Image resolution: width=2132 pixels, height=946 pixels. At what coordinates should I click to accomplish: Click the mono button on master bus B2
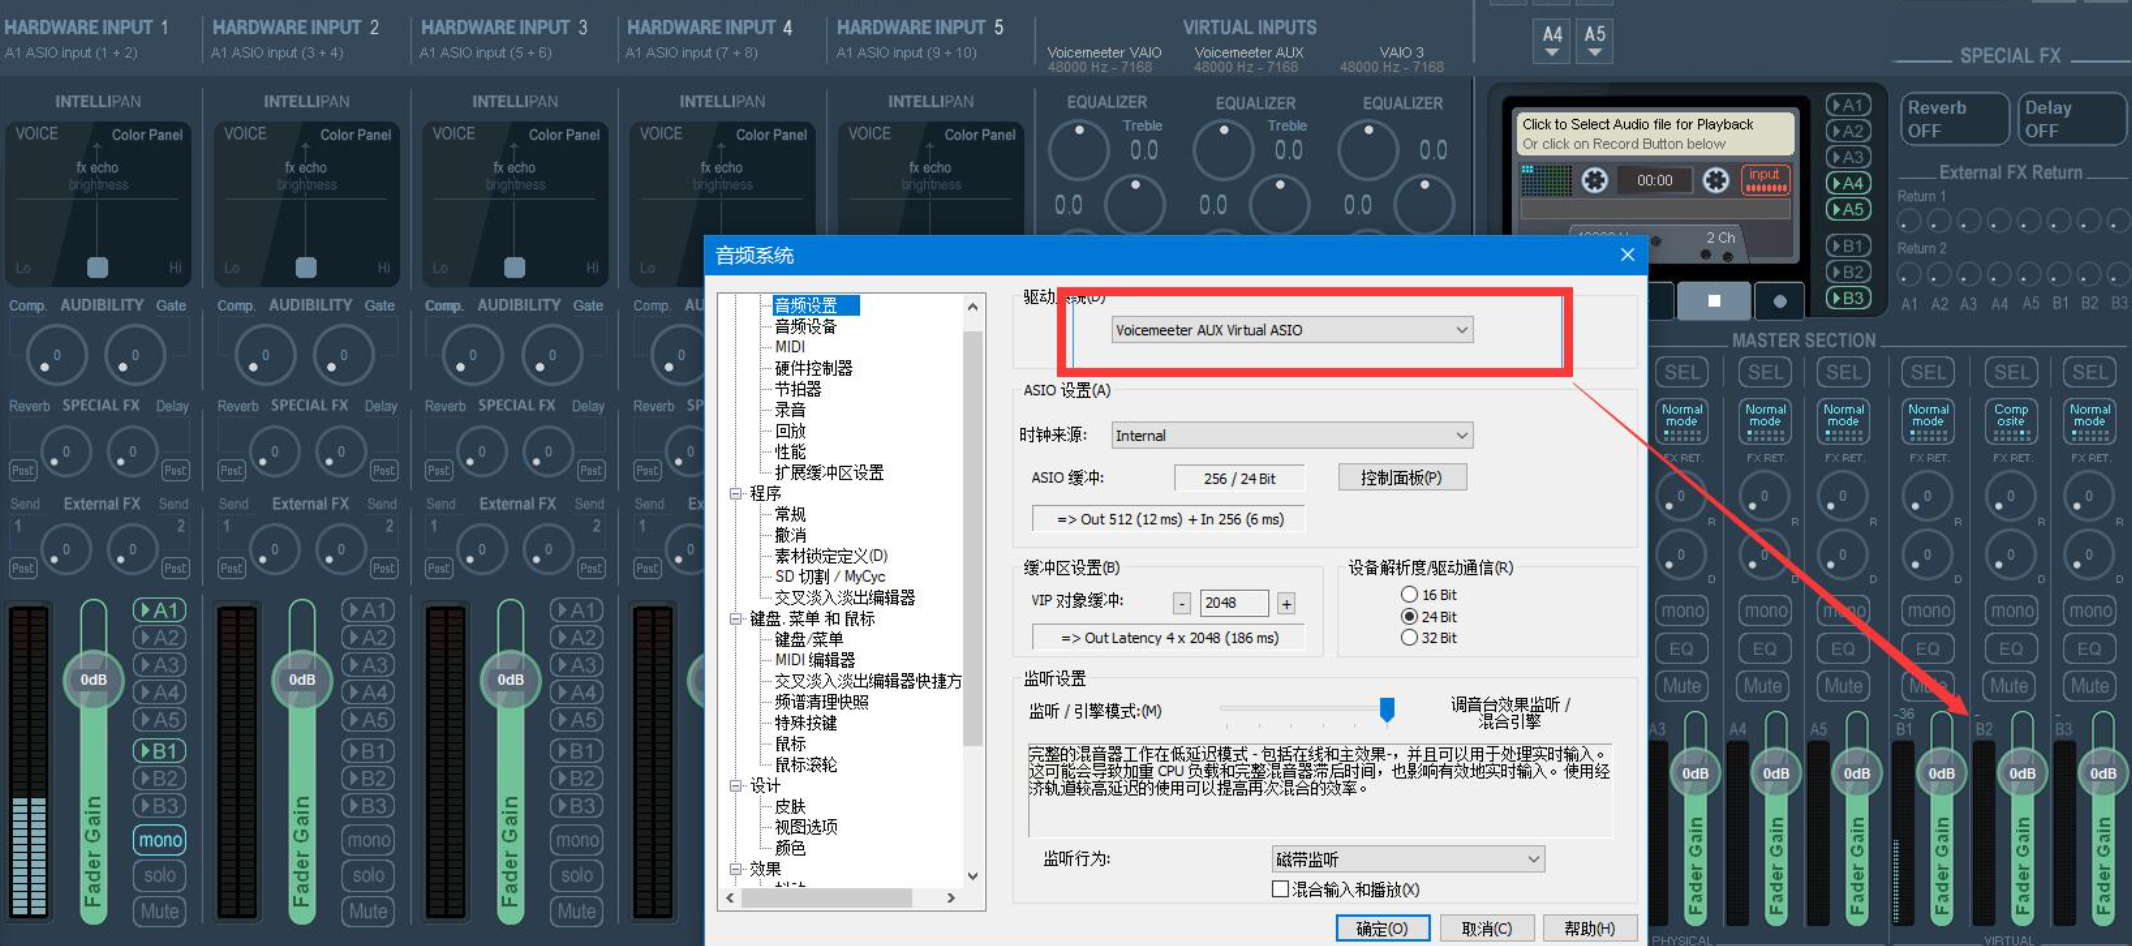click(x=2011, y=611)
